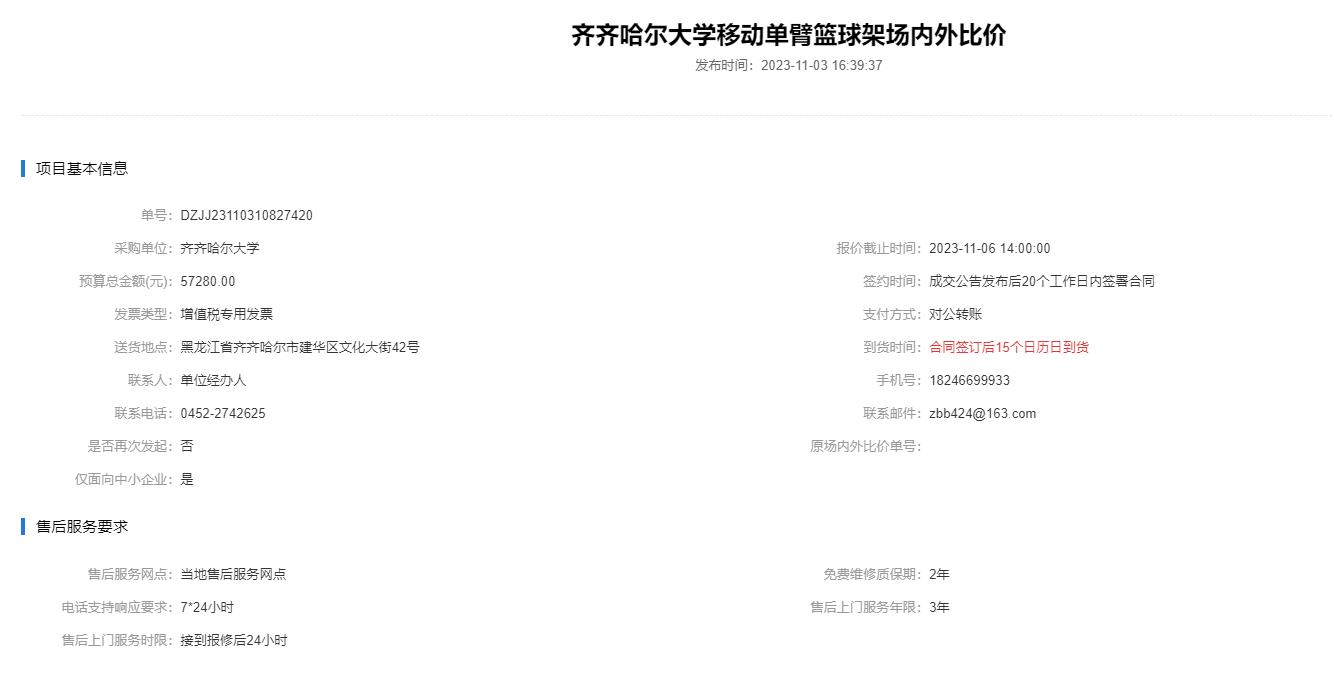The height and width of the screenshot is (677, 1334).
Task: Click the signing time text 成交公告发布后20个工作日内签署合同
Action: pyautogui.click(x=1041, y=281)
